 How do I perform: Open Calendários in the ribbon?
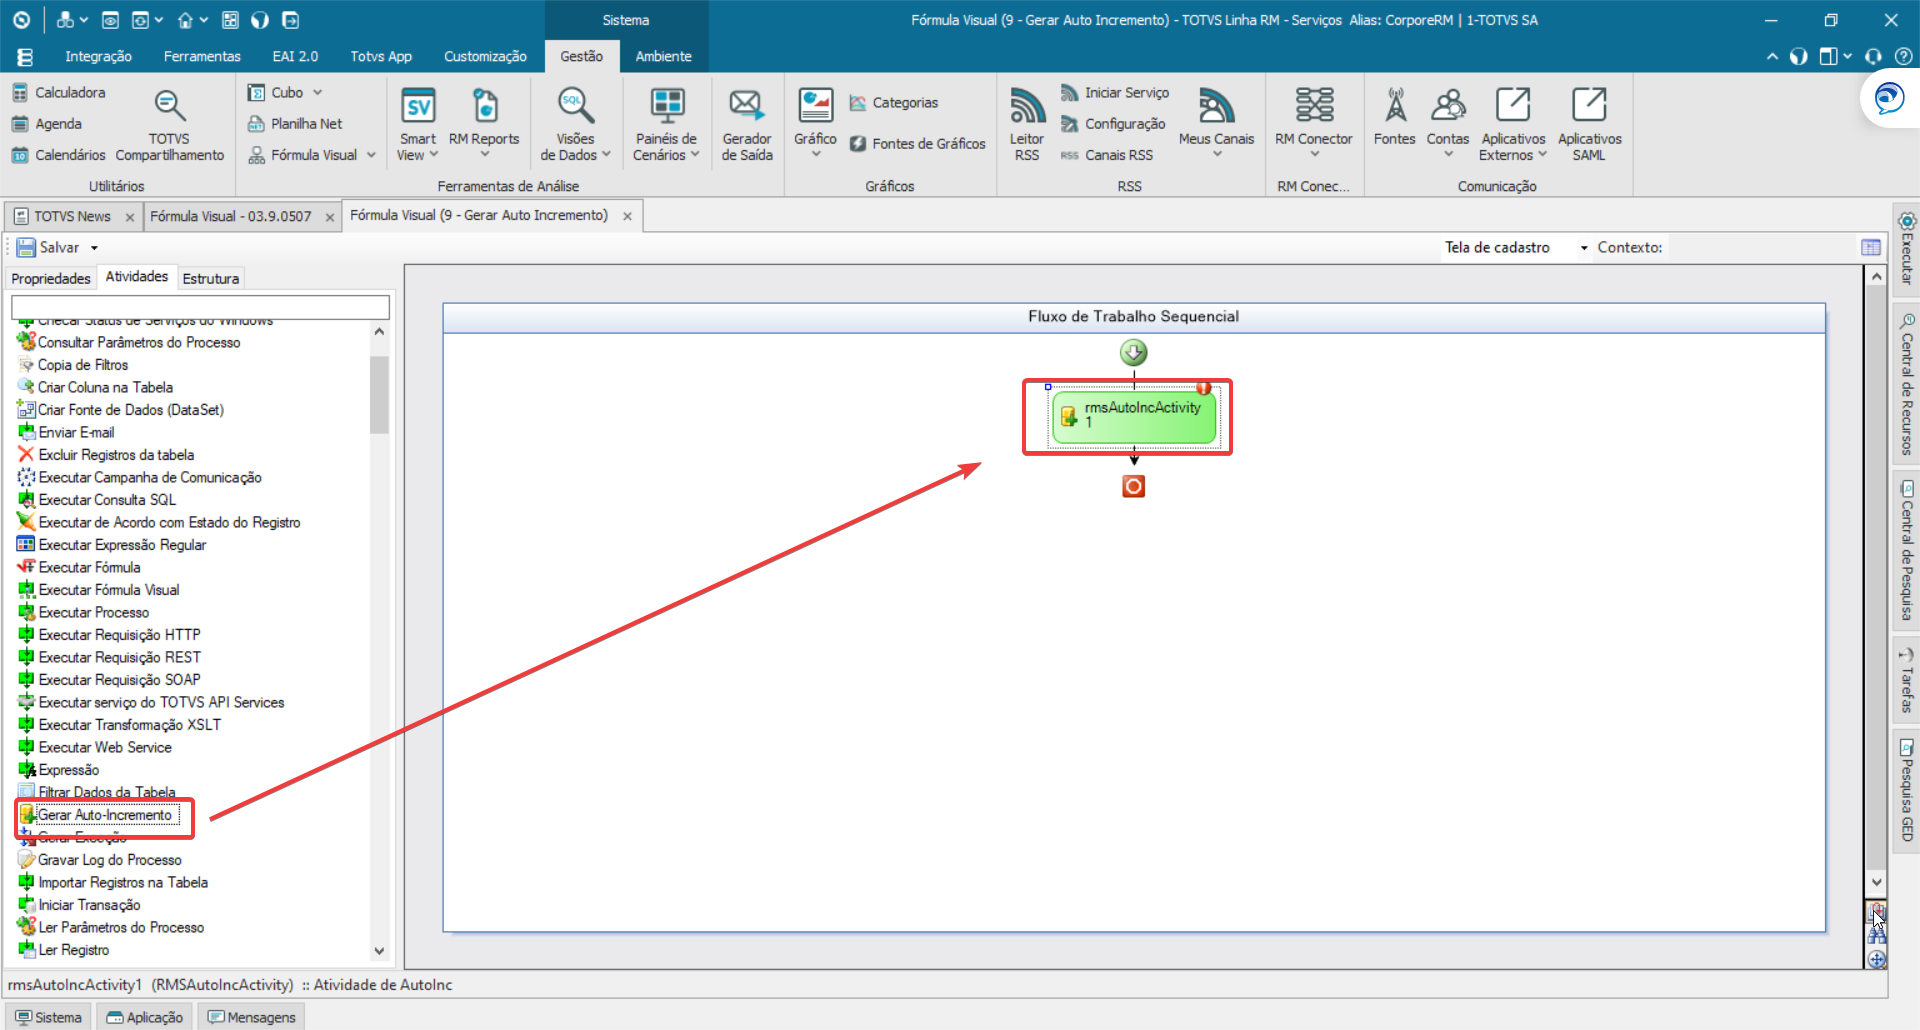tap(59, 155)
